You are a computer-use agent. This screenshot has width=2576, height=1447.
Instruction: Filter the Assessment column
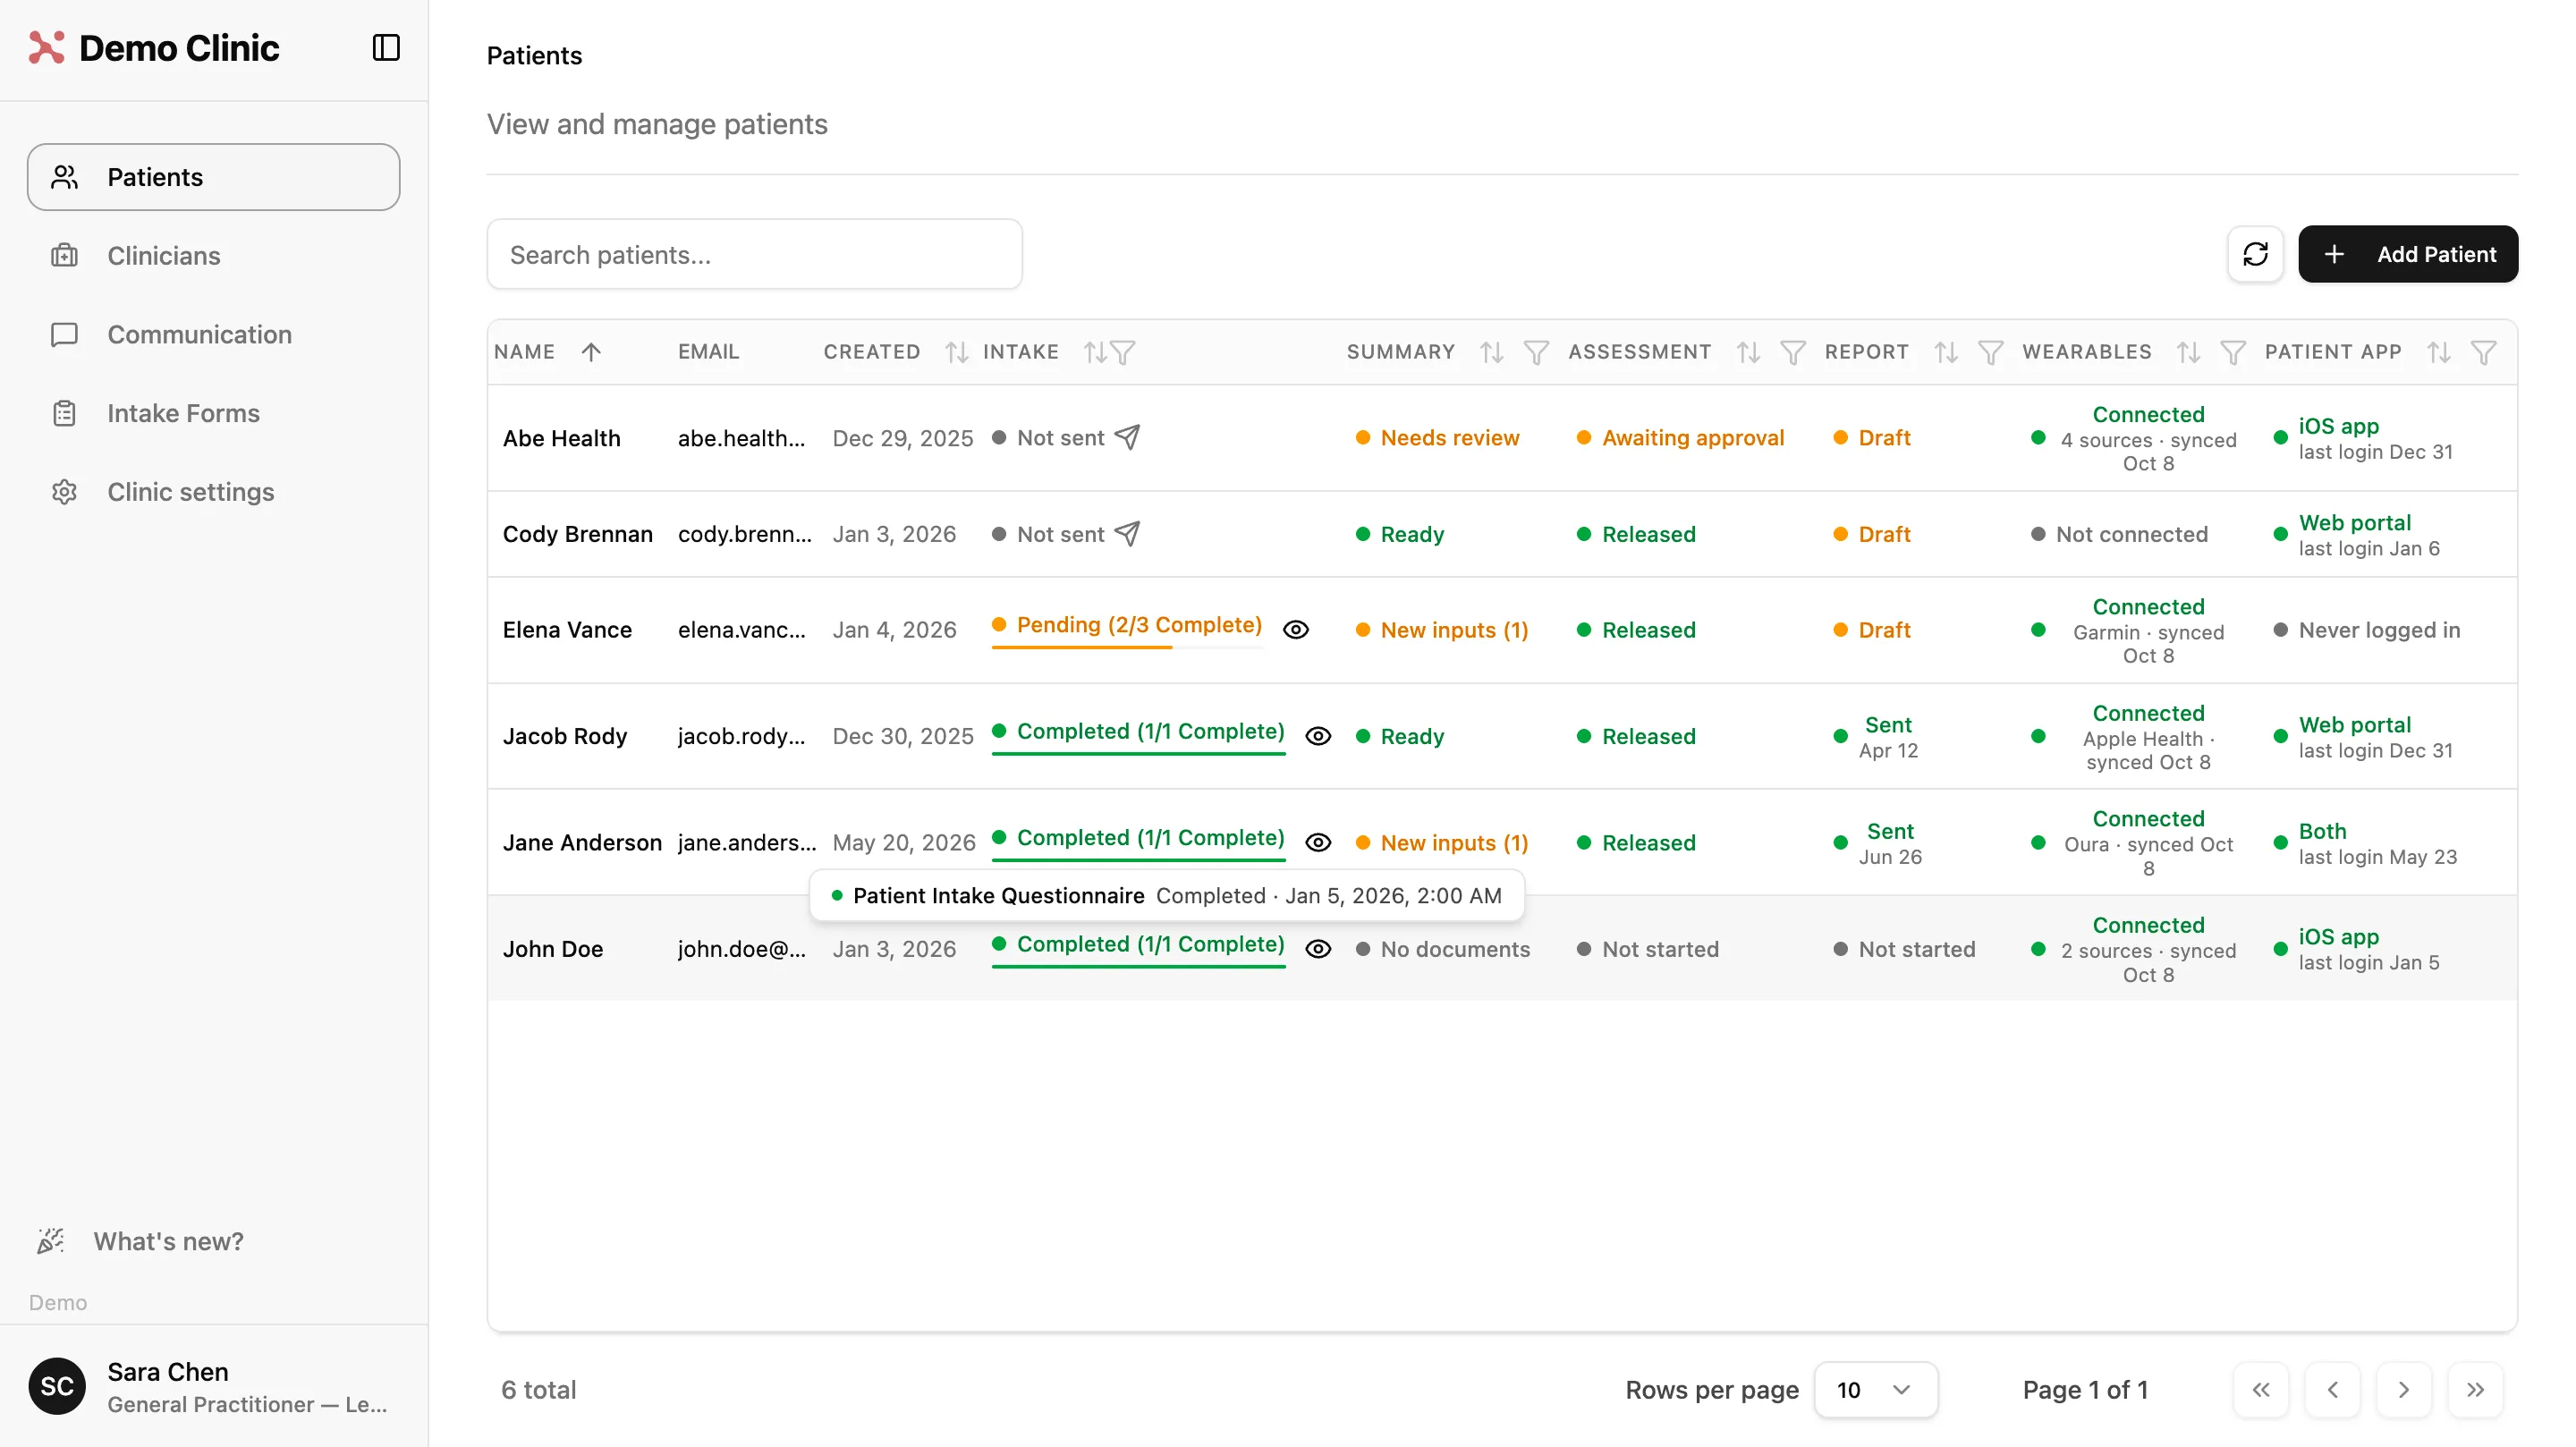[x=1793, y=352]
